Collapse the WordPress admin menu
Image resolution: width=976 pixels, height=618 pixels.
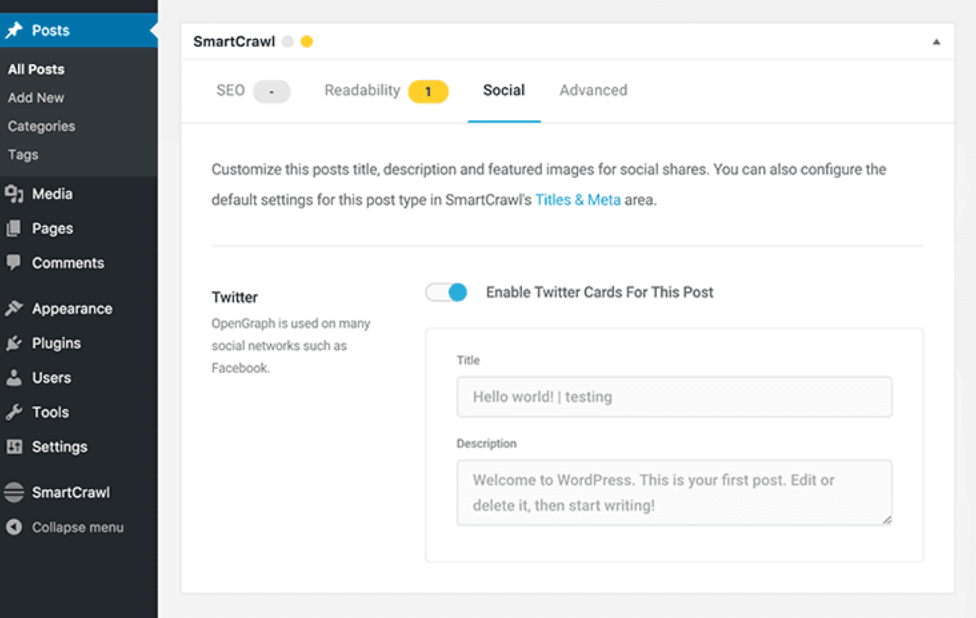[x=14, y=527]
